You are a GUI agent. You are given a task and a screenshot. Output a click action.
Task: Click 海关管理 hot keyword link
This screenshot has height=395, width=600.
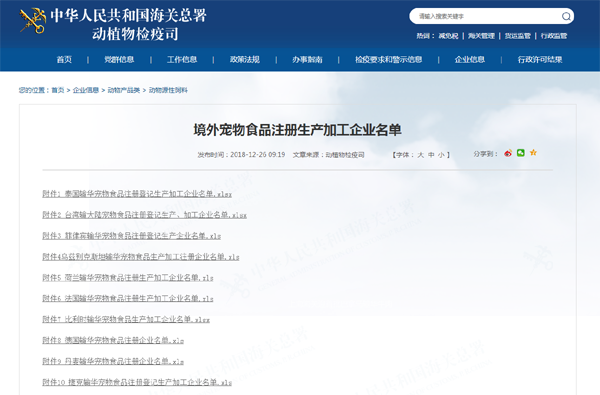coord(481,36)
